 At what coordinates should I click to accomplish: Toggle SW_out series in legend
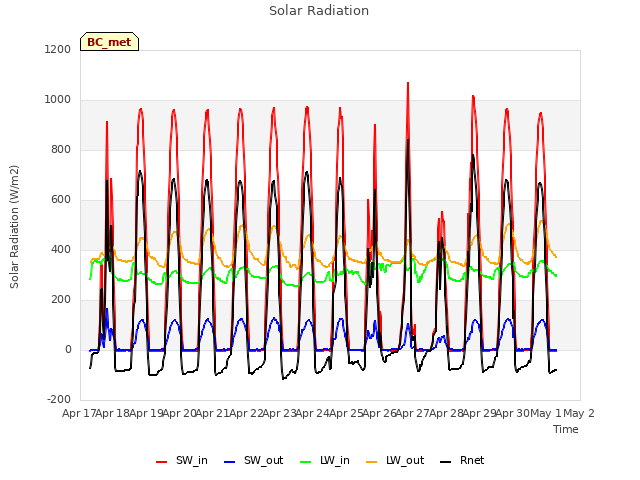coord(254,460)
